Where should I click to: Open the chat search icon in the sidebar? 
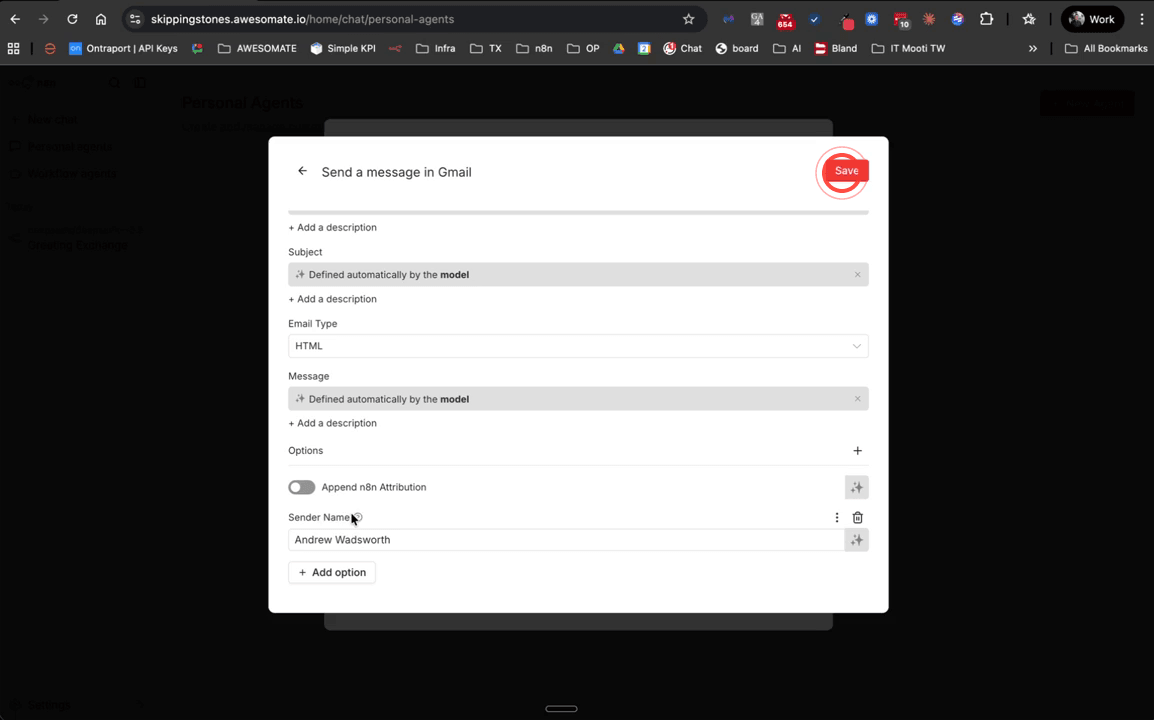click(113, 82)
